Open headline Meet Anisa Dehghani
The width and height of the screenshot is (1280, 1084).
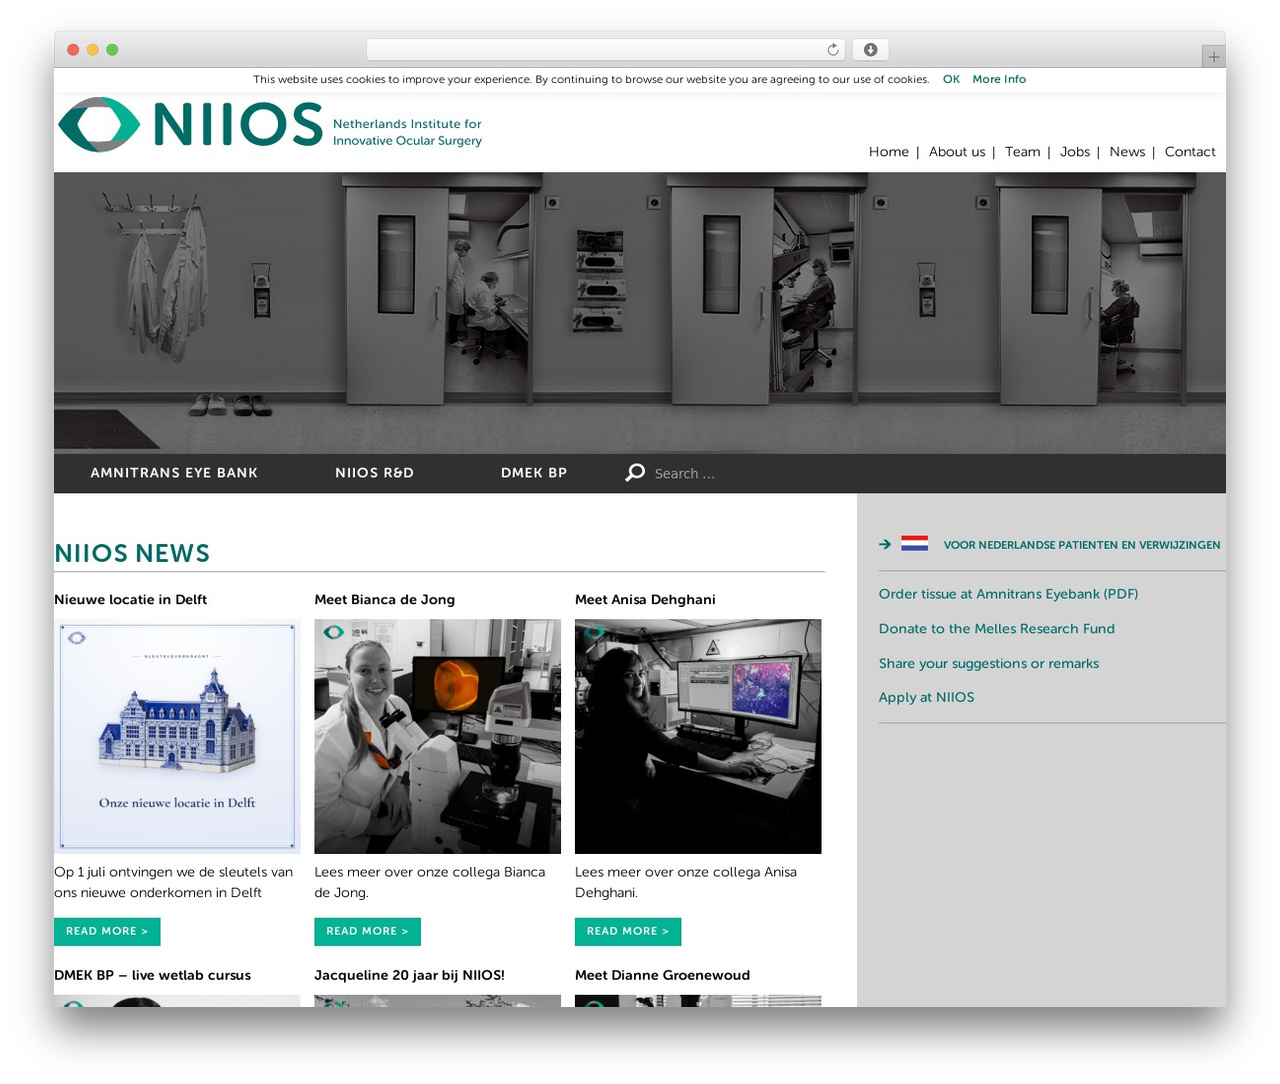645,600
